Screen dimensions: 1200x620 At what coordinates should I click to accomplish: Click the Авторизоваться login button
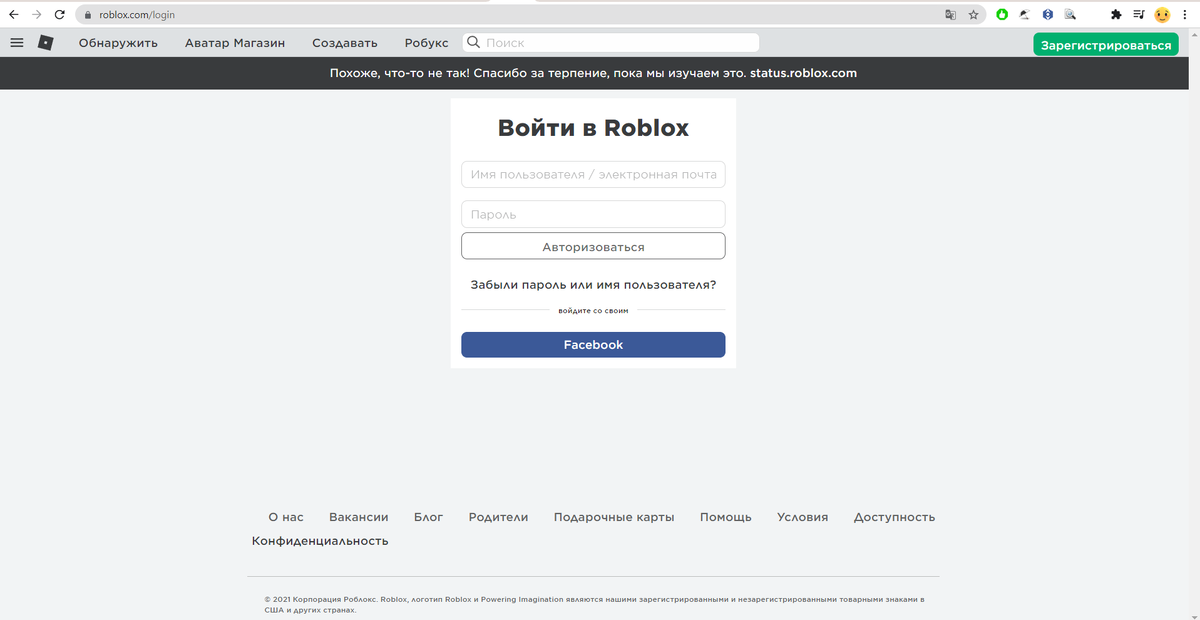pos(593,246)
